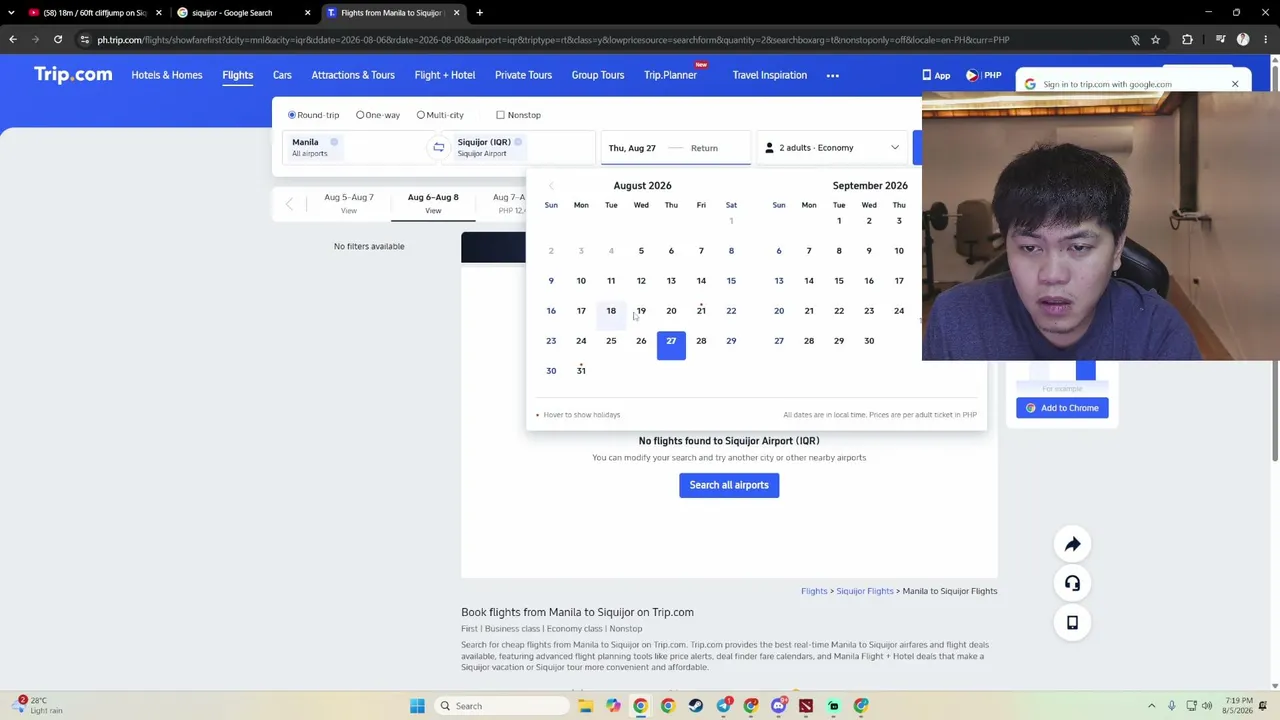The width and height of the screenshot is (1280, 720).
Task: Select the One-way option
Action: pos(378,115)
